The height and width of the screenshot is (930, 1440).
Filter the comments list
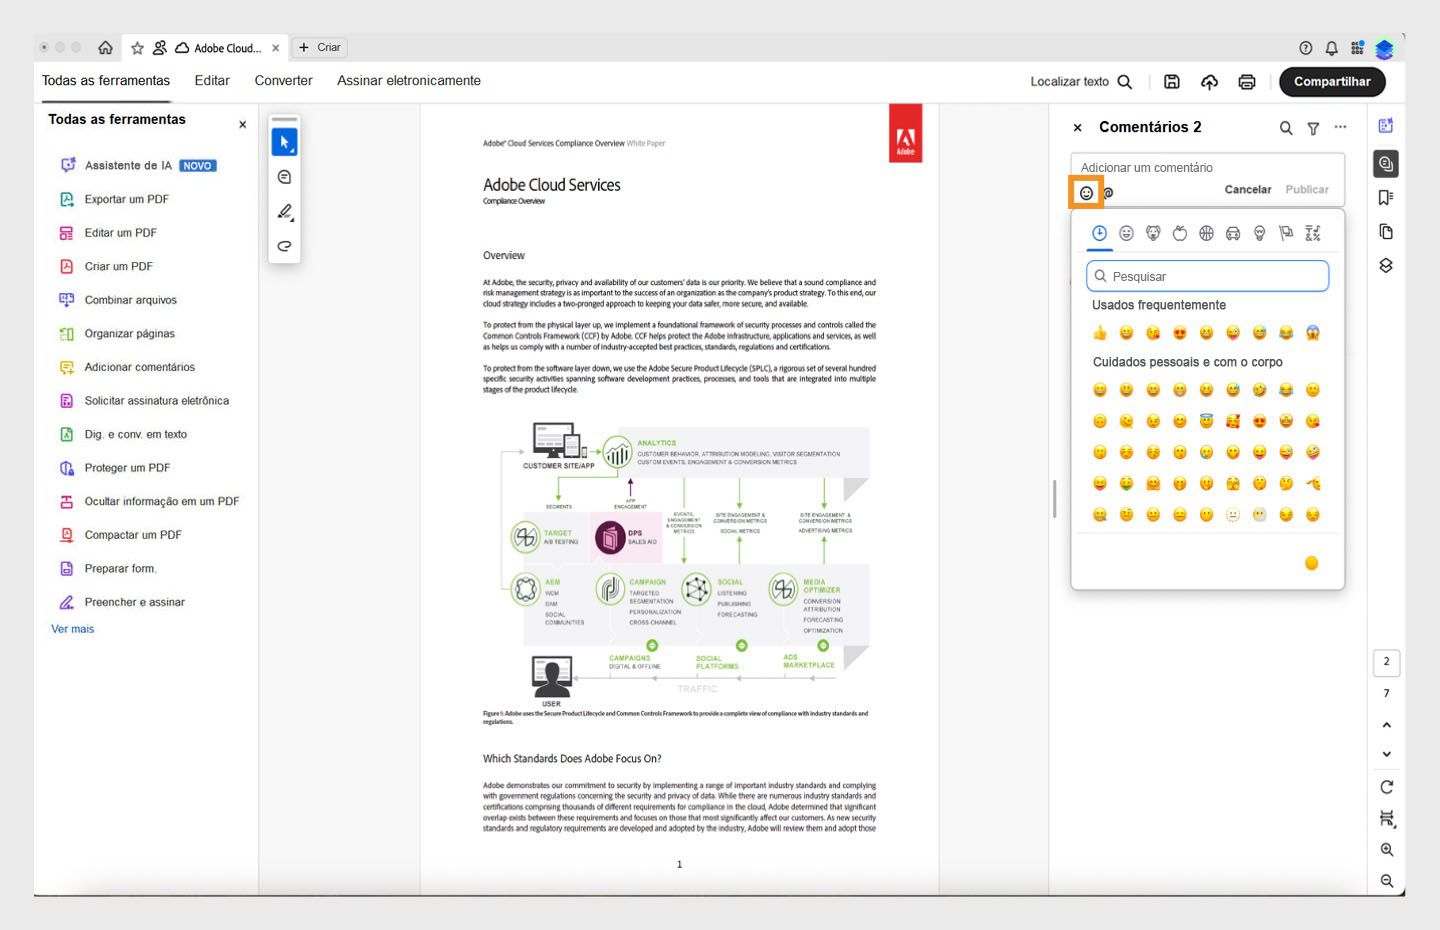tap(1313, 128)
